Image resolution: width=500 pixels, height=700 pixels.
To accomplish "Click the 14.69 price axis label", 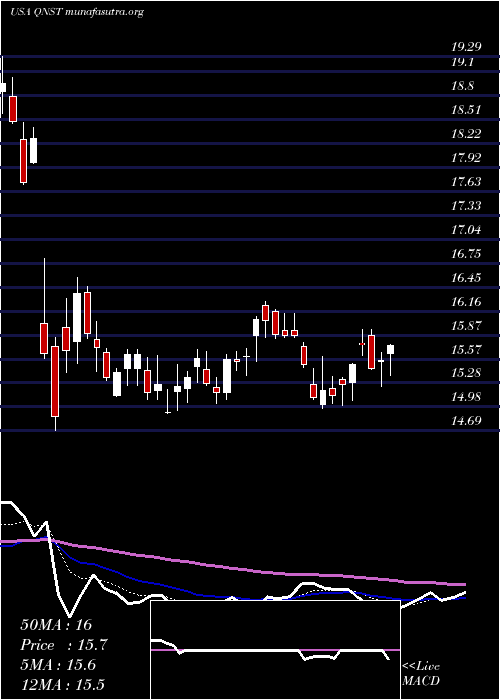I will (x=466, y=421).
